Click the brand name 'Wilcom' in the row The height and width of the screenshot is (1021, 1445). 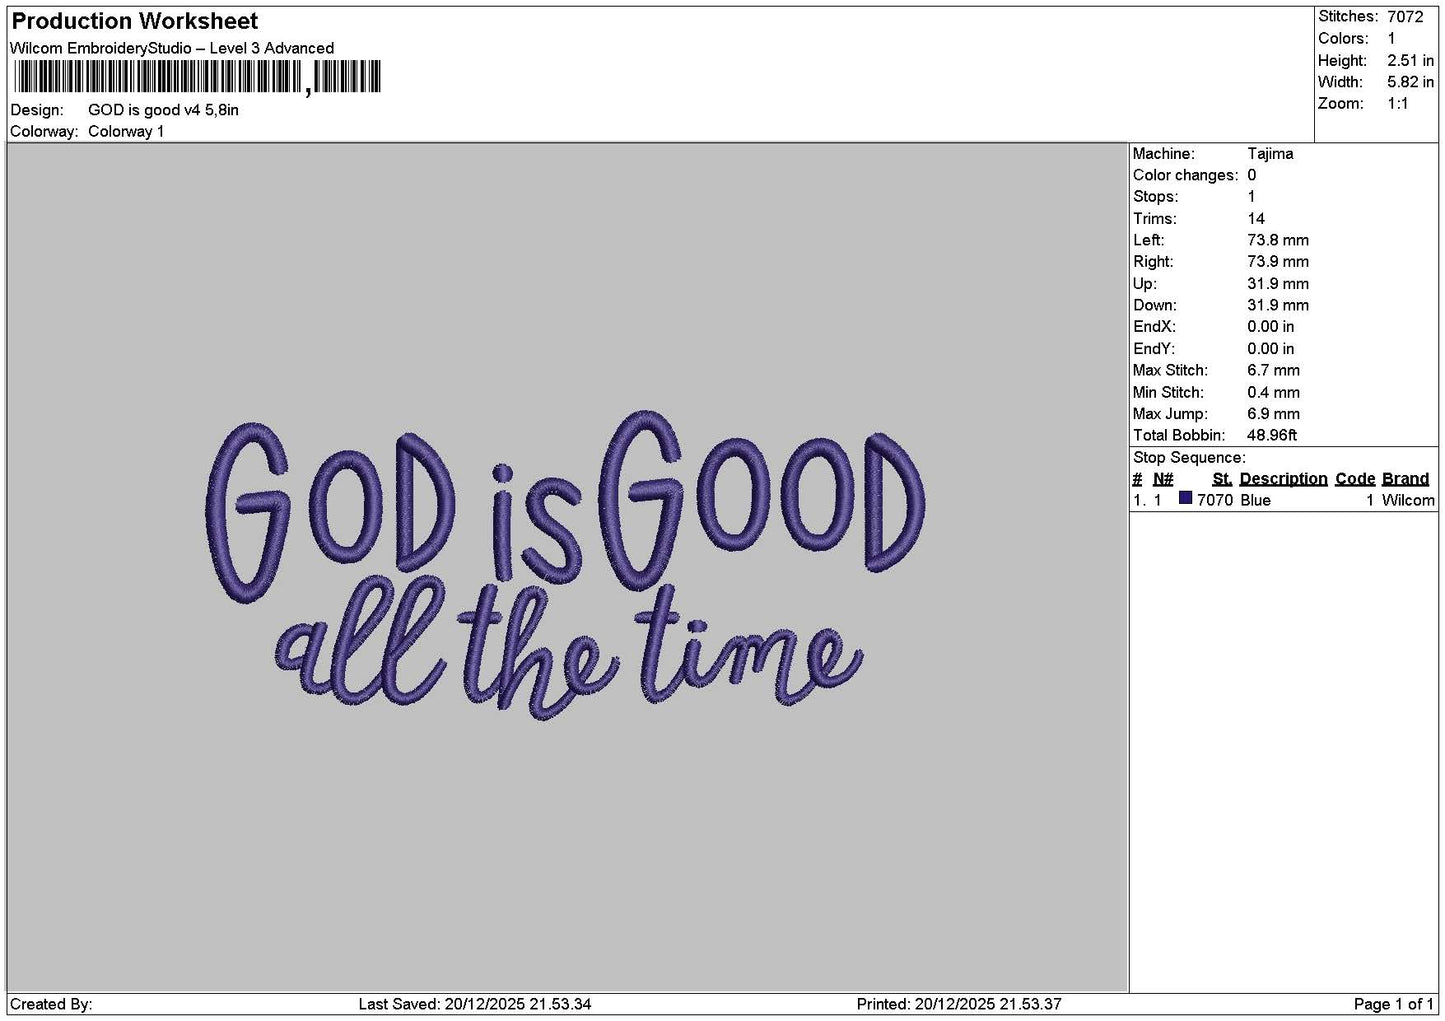click(1408, 500)
